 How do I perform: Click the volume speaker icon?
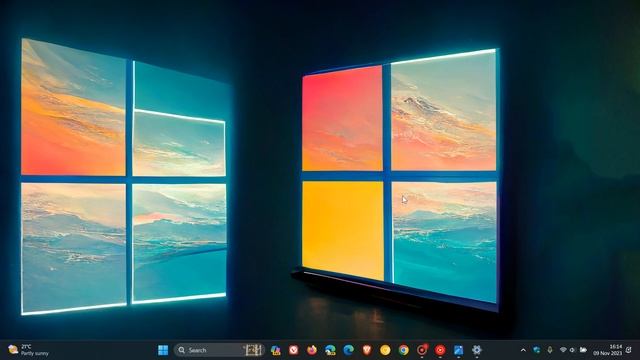tap(572, 350)
